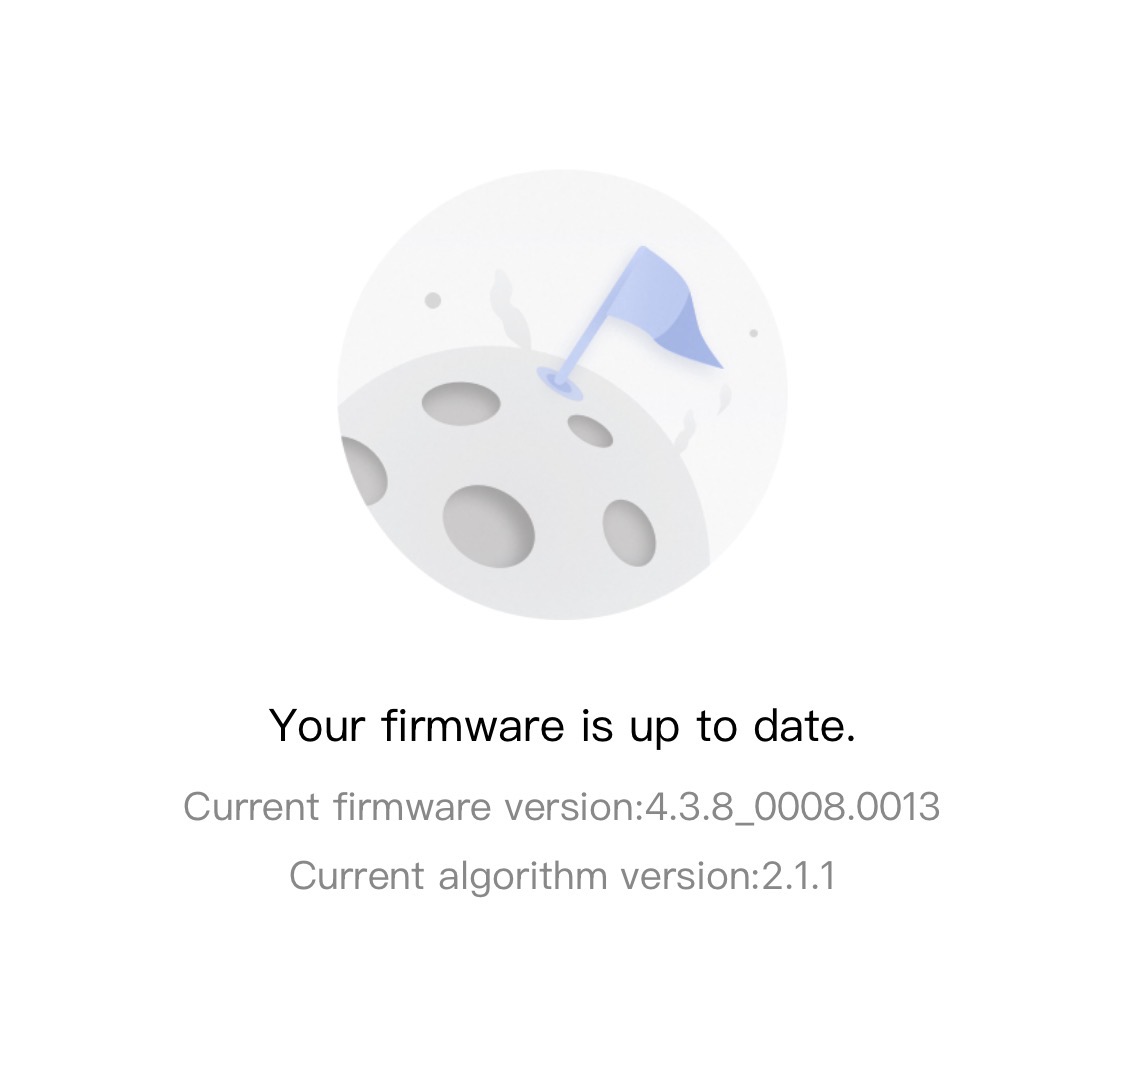Click the larger gray dot above the moon

coord(433,300)
